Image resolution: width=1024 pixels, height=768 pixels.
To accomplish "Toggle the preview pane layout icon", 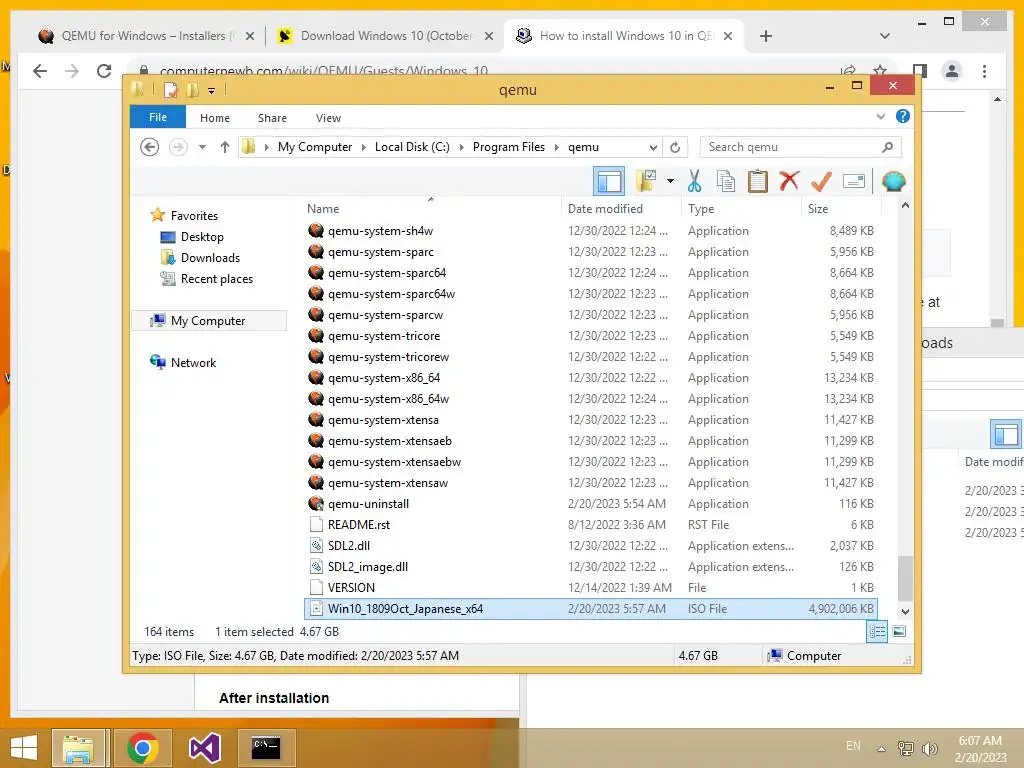I will [x=609, y=181].
